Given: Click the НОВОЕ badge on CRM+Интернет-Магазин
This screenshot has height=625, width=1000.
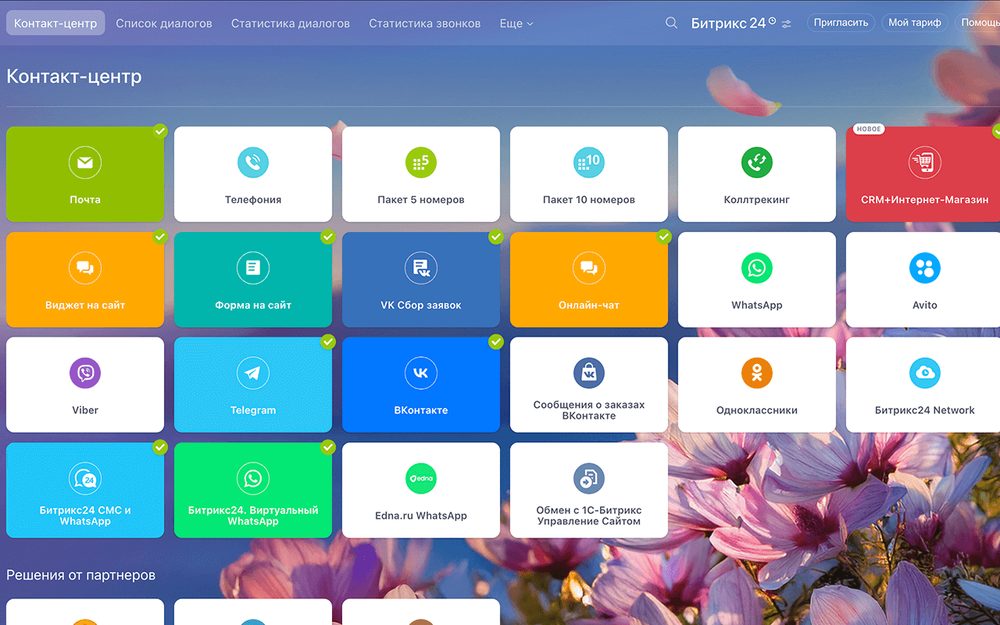Looking at the screenshot, I should (869, 129).
